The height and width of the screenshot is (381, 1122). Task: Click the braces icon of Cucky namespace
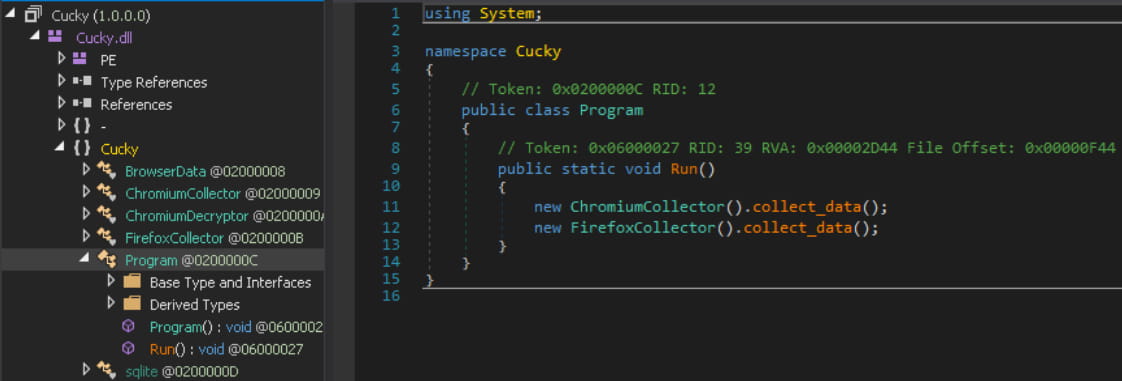[82, 148]
